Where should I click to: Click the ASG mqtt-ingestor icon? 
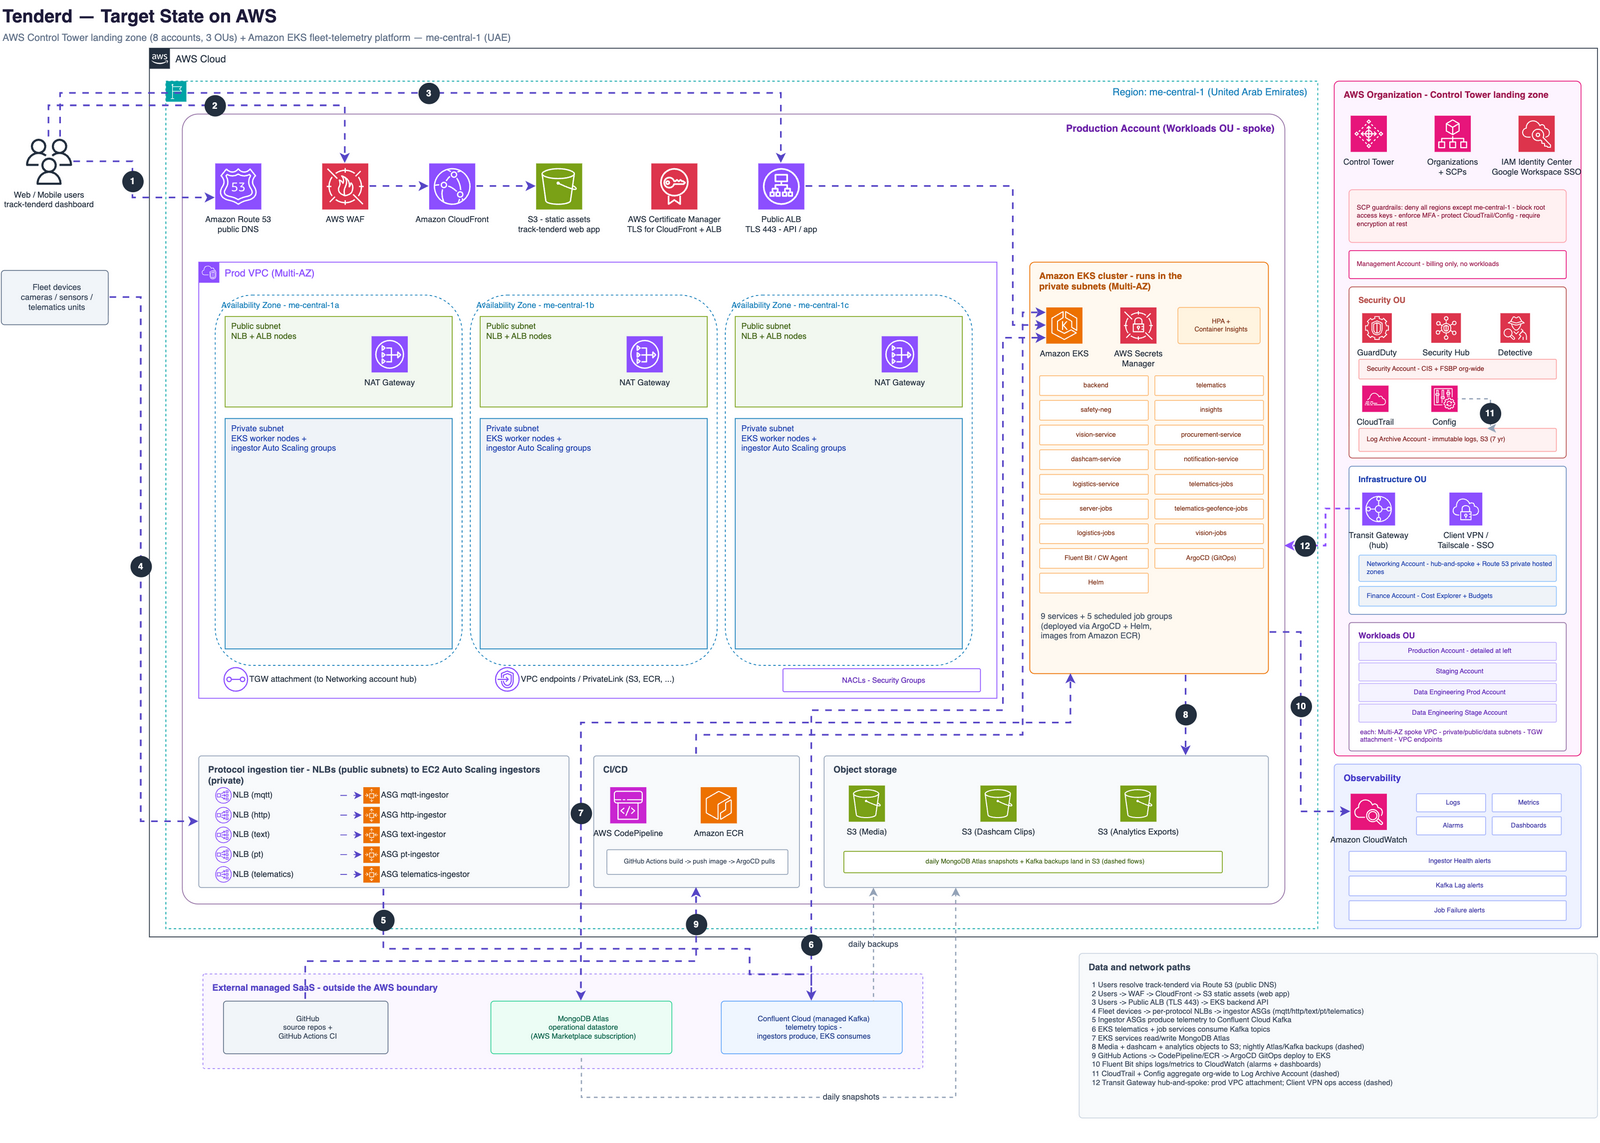click(x=371, y=795)
